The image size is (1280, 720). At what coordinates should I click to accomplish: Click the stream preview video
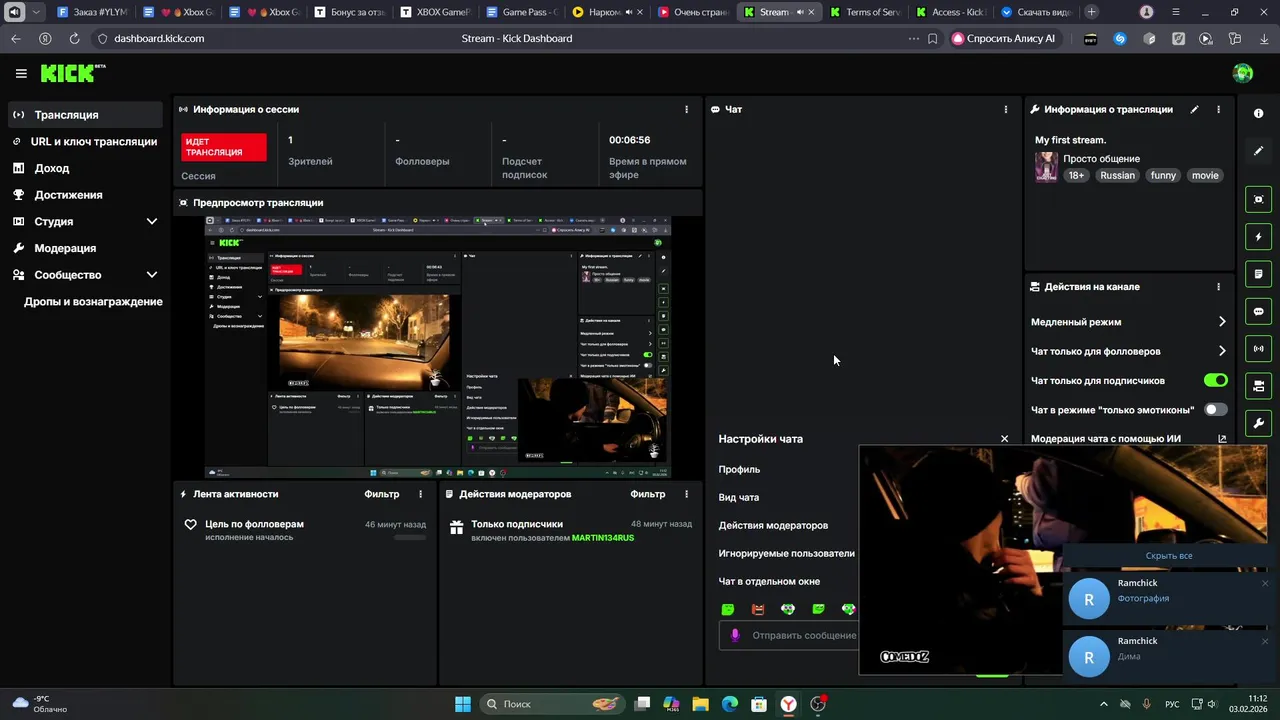438,347
